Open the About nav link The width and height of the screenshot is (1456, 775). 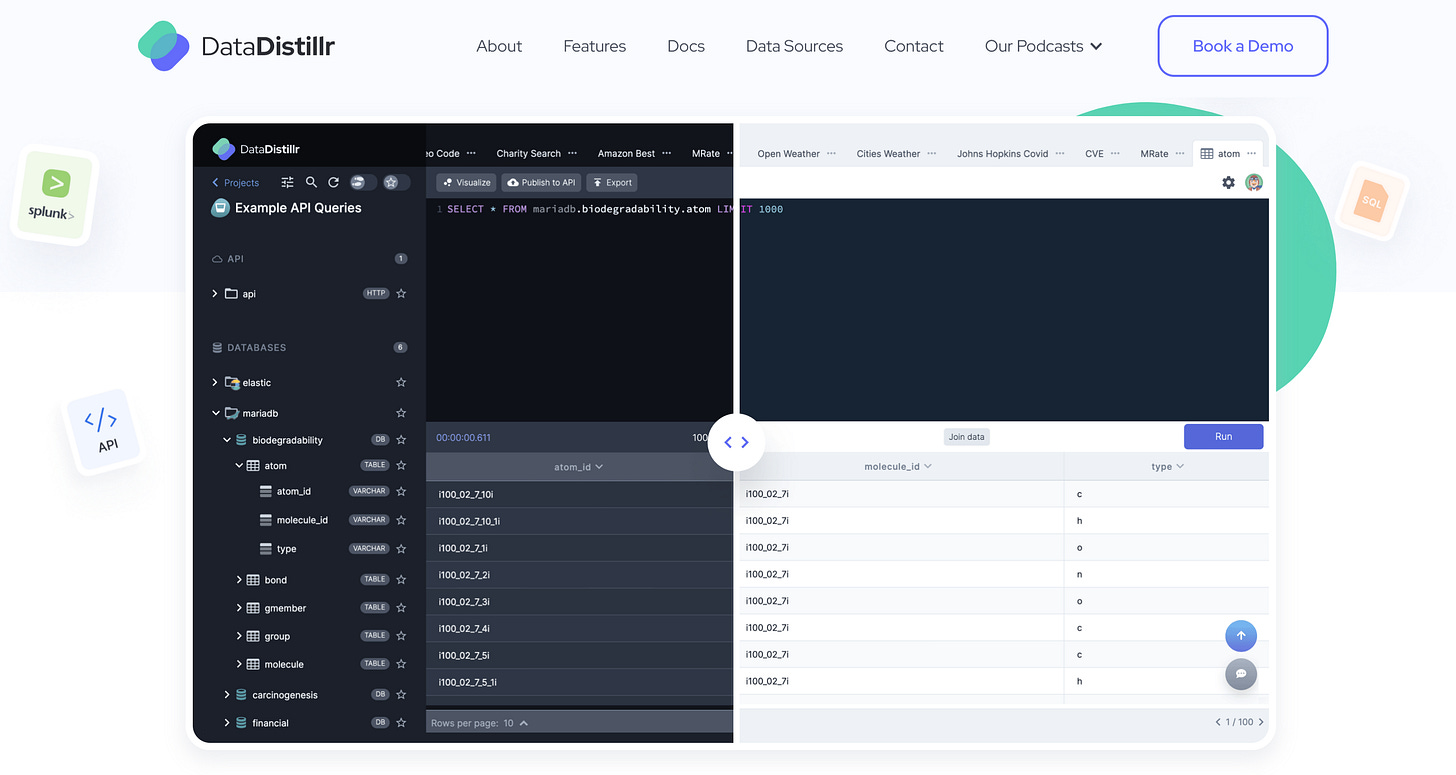click(499, 46)
